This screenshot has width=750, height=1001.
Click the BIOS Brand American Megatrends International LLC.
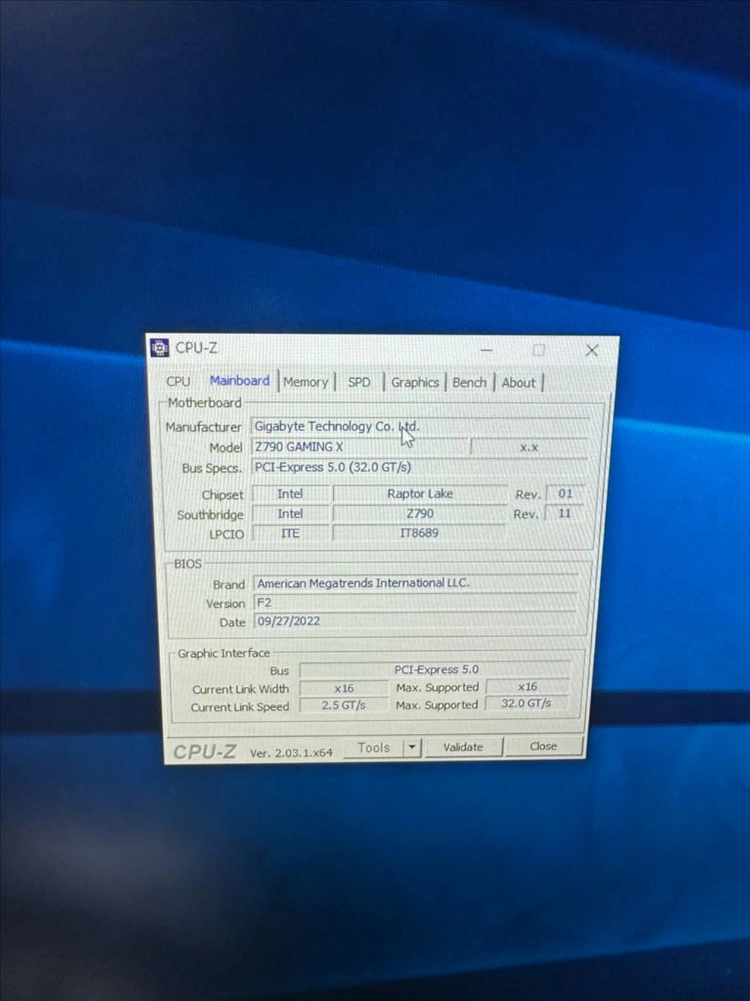pos(416,583)
